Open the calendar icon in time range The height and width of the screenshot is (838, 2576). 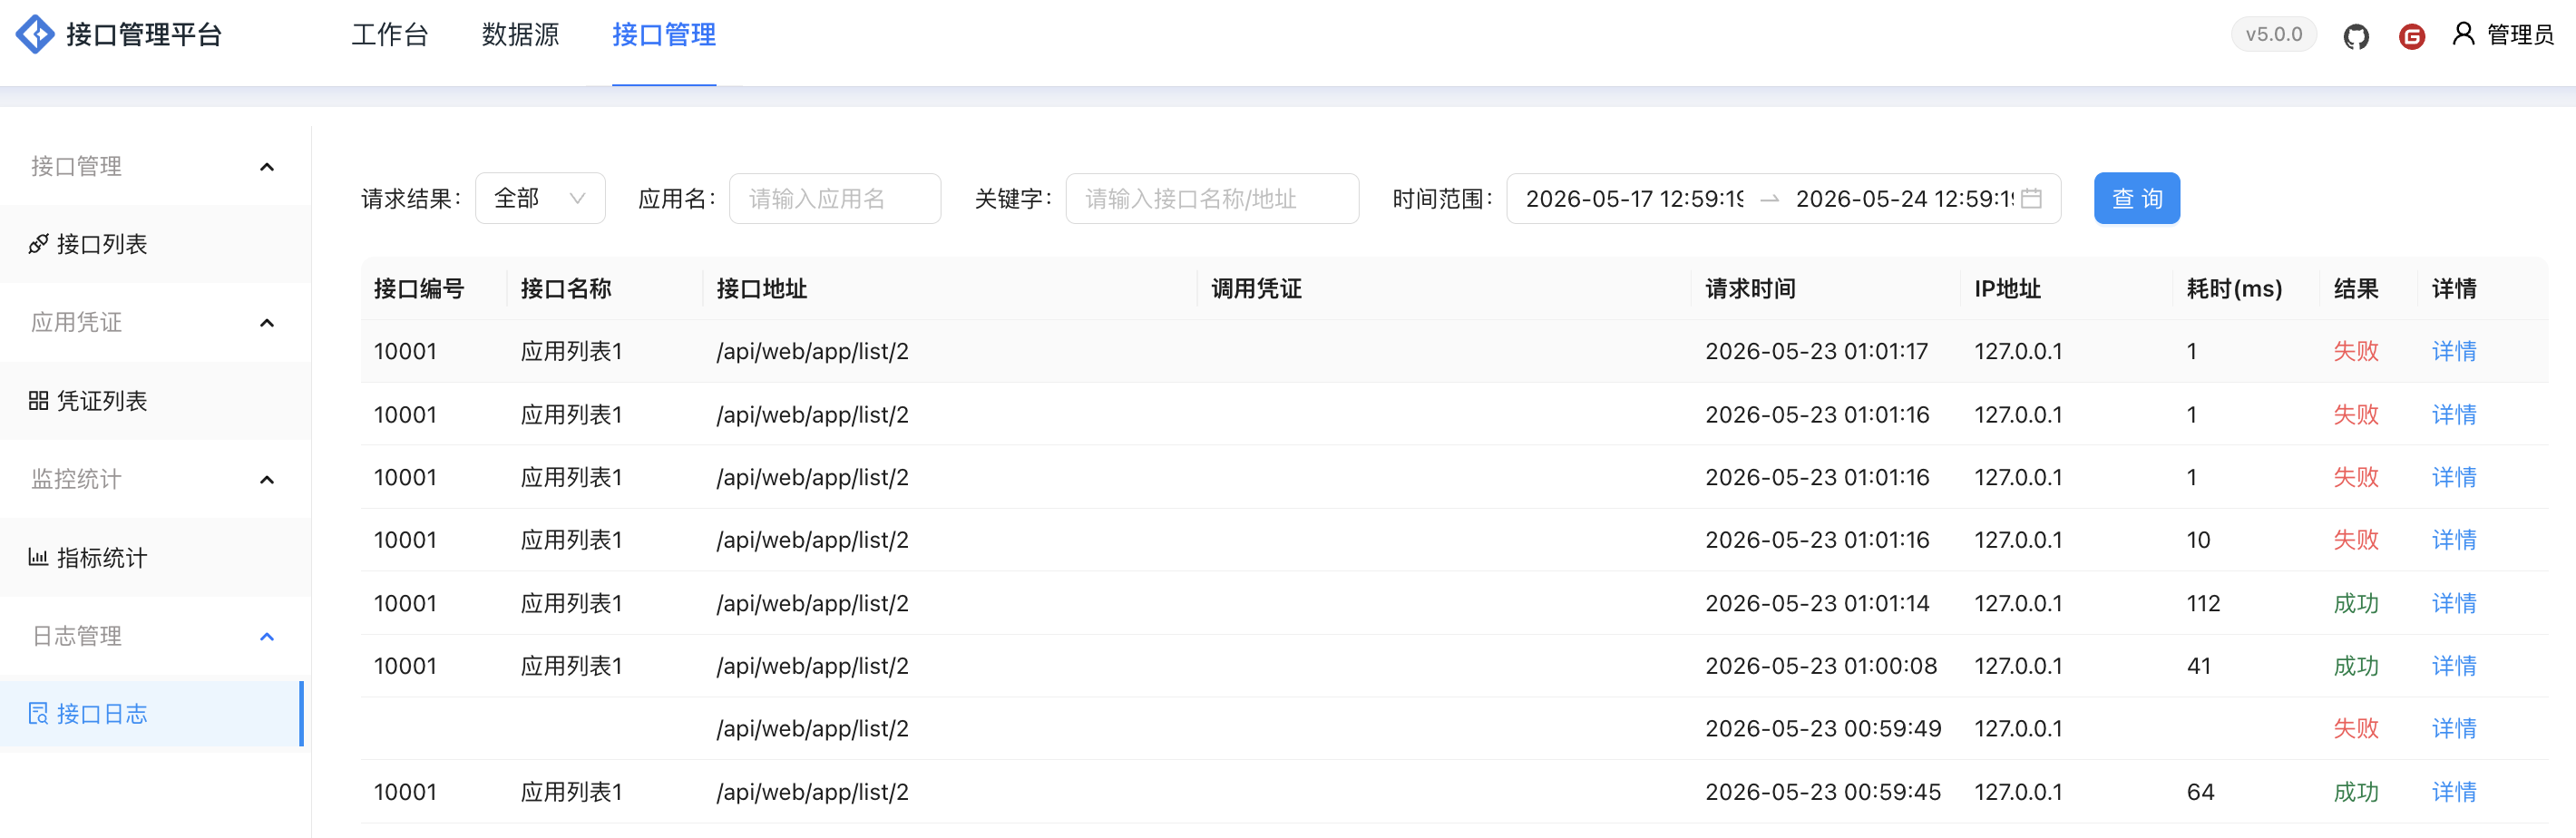point(2031,199)
